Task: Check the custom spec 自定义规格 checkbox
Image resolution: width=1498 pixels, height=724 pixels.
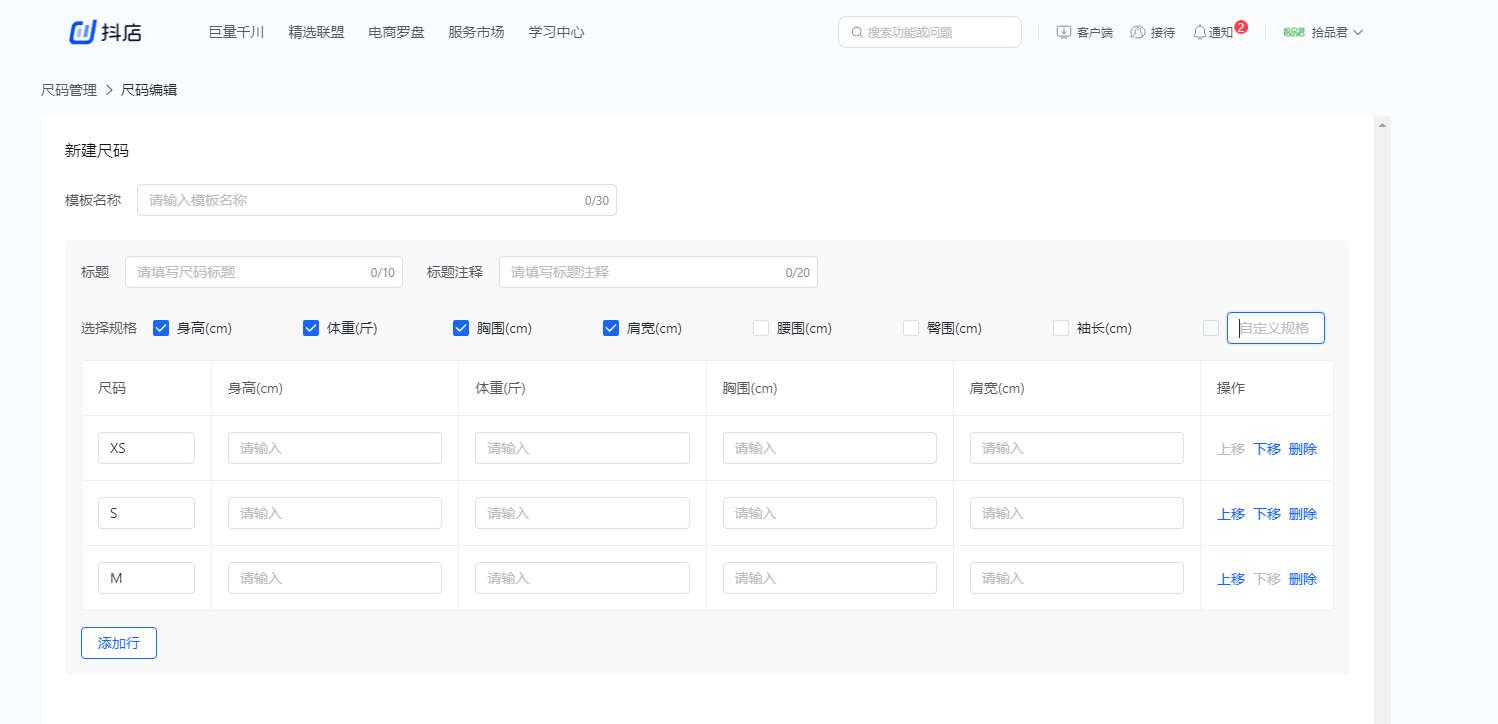Action: (1211, 328)
